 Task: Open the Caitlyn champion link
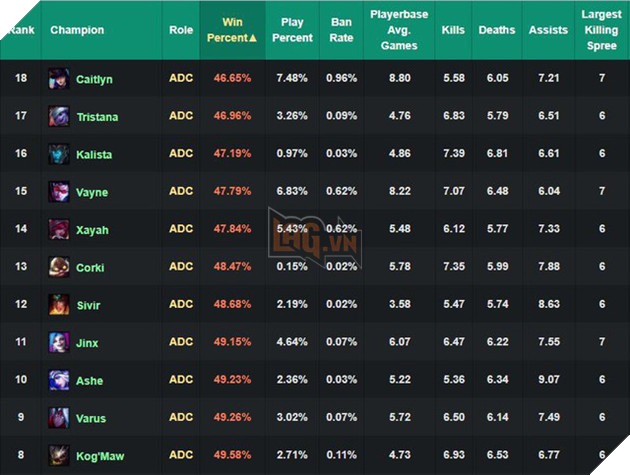point(94,79)
